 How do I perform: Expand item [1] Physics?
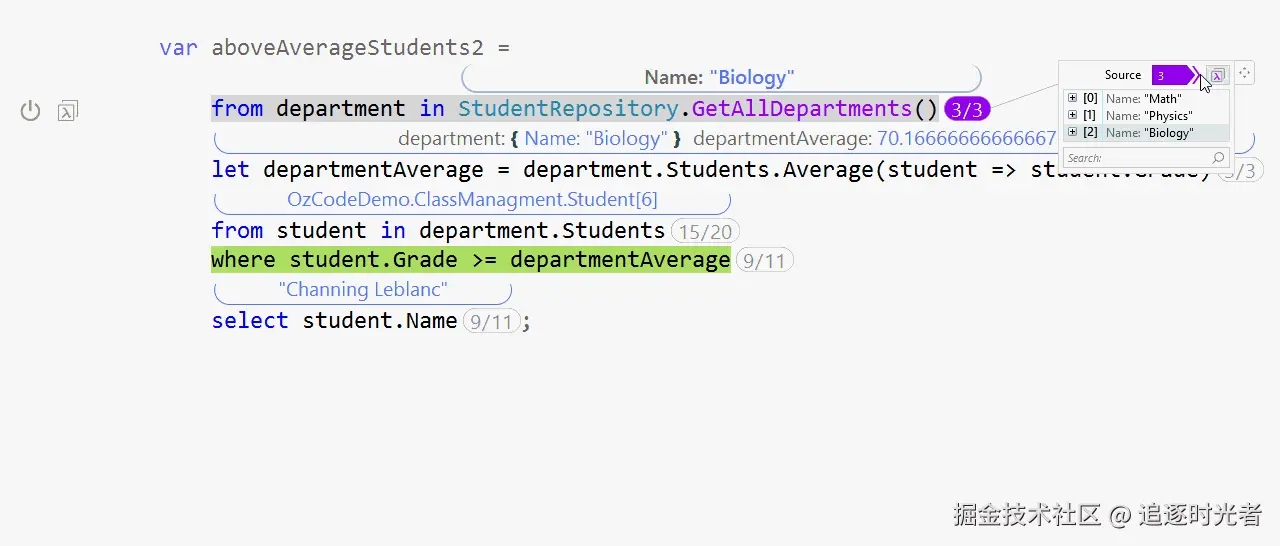(1072, 115)
